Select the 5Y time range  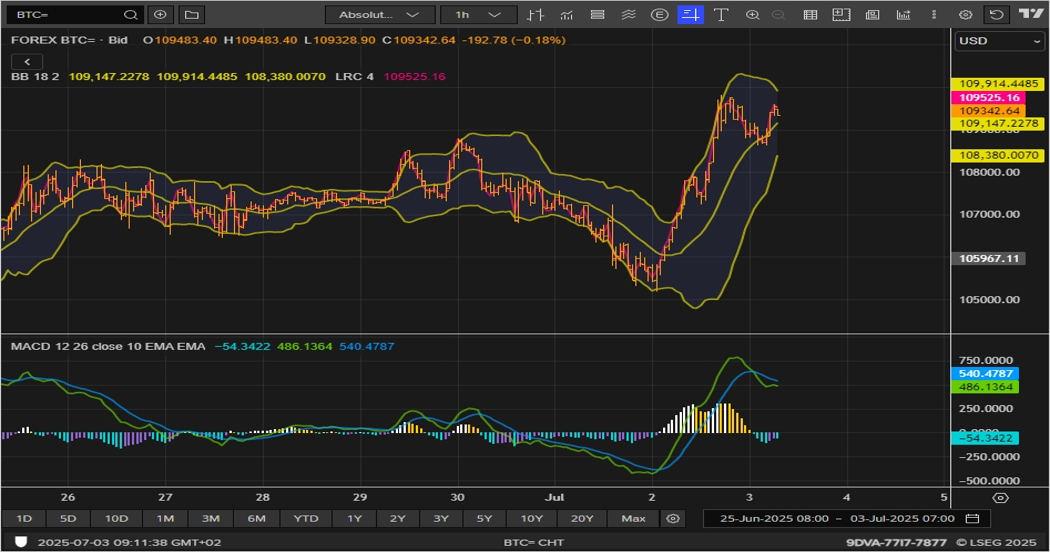point(484,519)
